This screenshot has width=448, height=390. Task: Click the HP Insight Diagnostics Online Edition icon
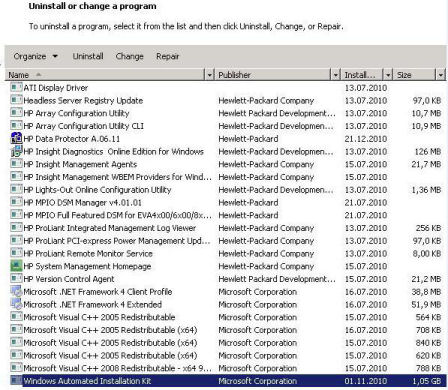pos(16,151)
